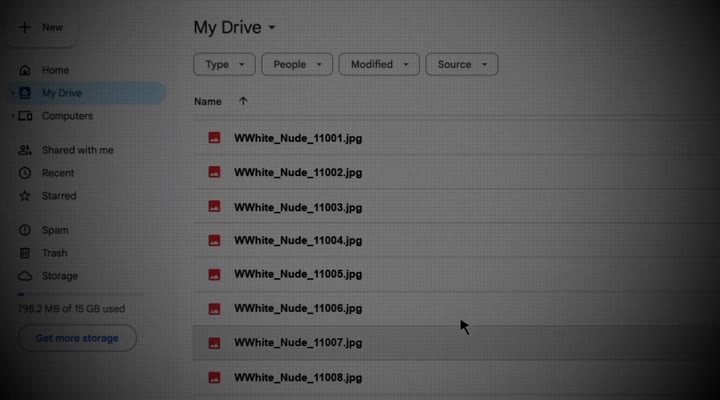The image size is (720, 400).
Task: Open the Modified filter dropdown
Action: (x=379, y=64)
